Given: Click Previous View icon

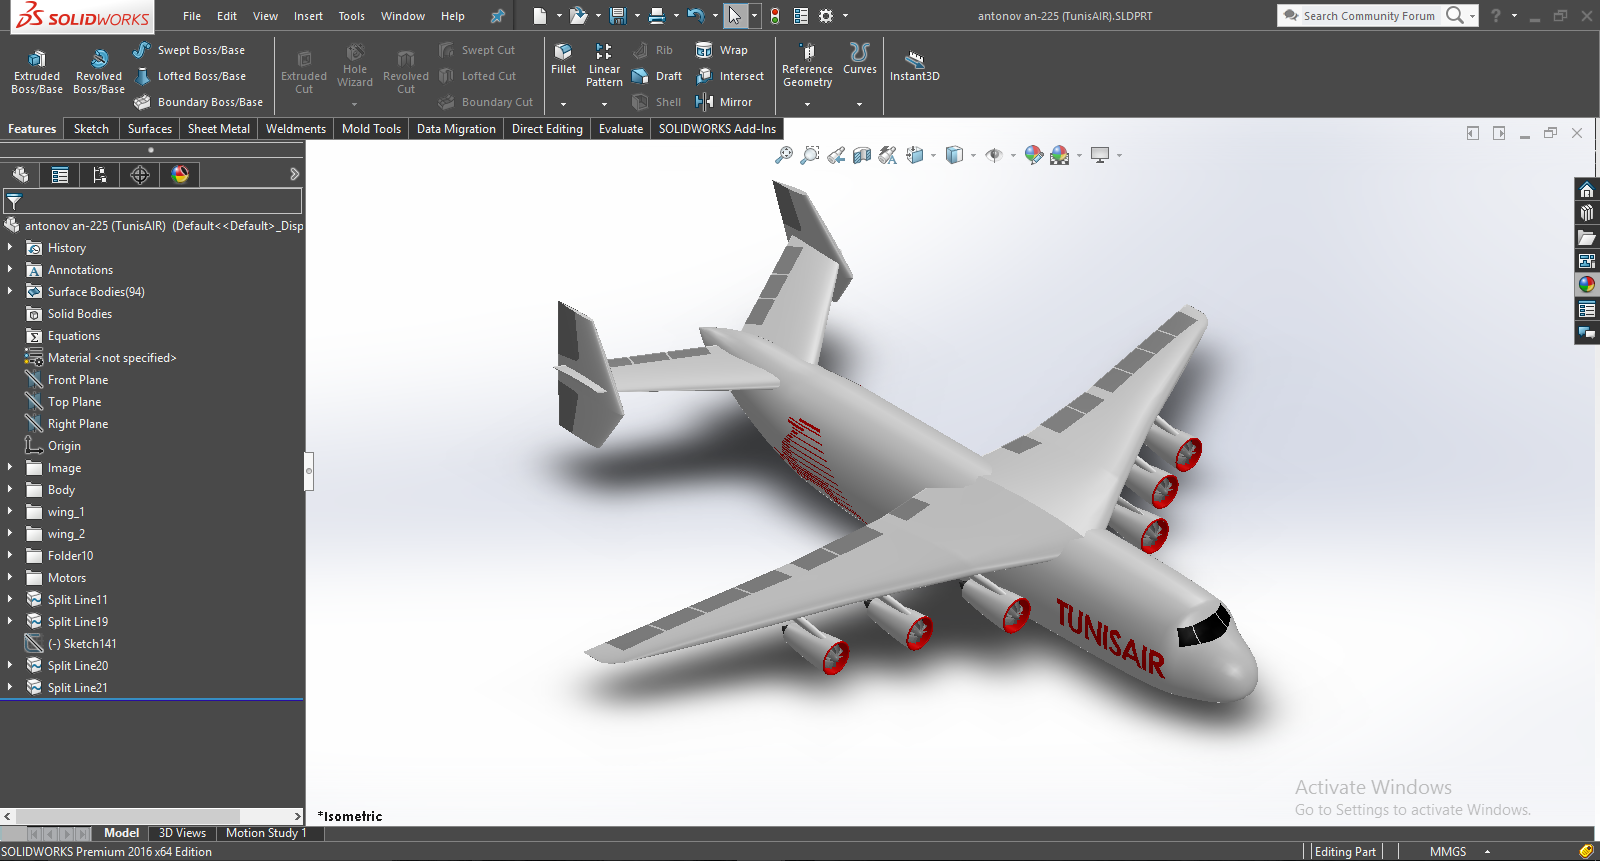Looking at the screenshot, I should pyautogui.click(x=836, y=155).
